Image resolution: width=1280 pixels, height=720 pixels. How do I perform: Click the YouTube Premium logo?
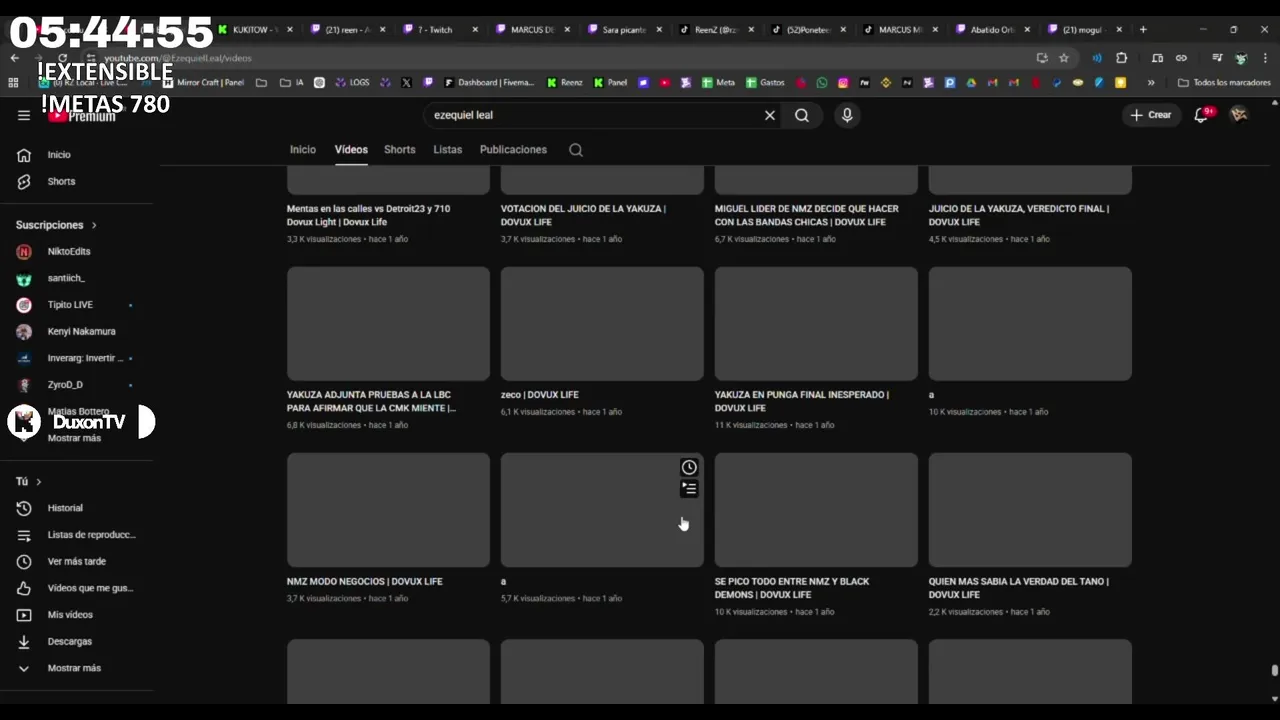[82, 116]
